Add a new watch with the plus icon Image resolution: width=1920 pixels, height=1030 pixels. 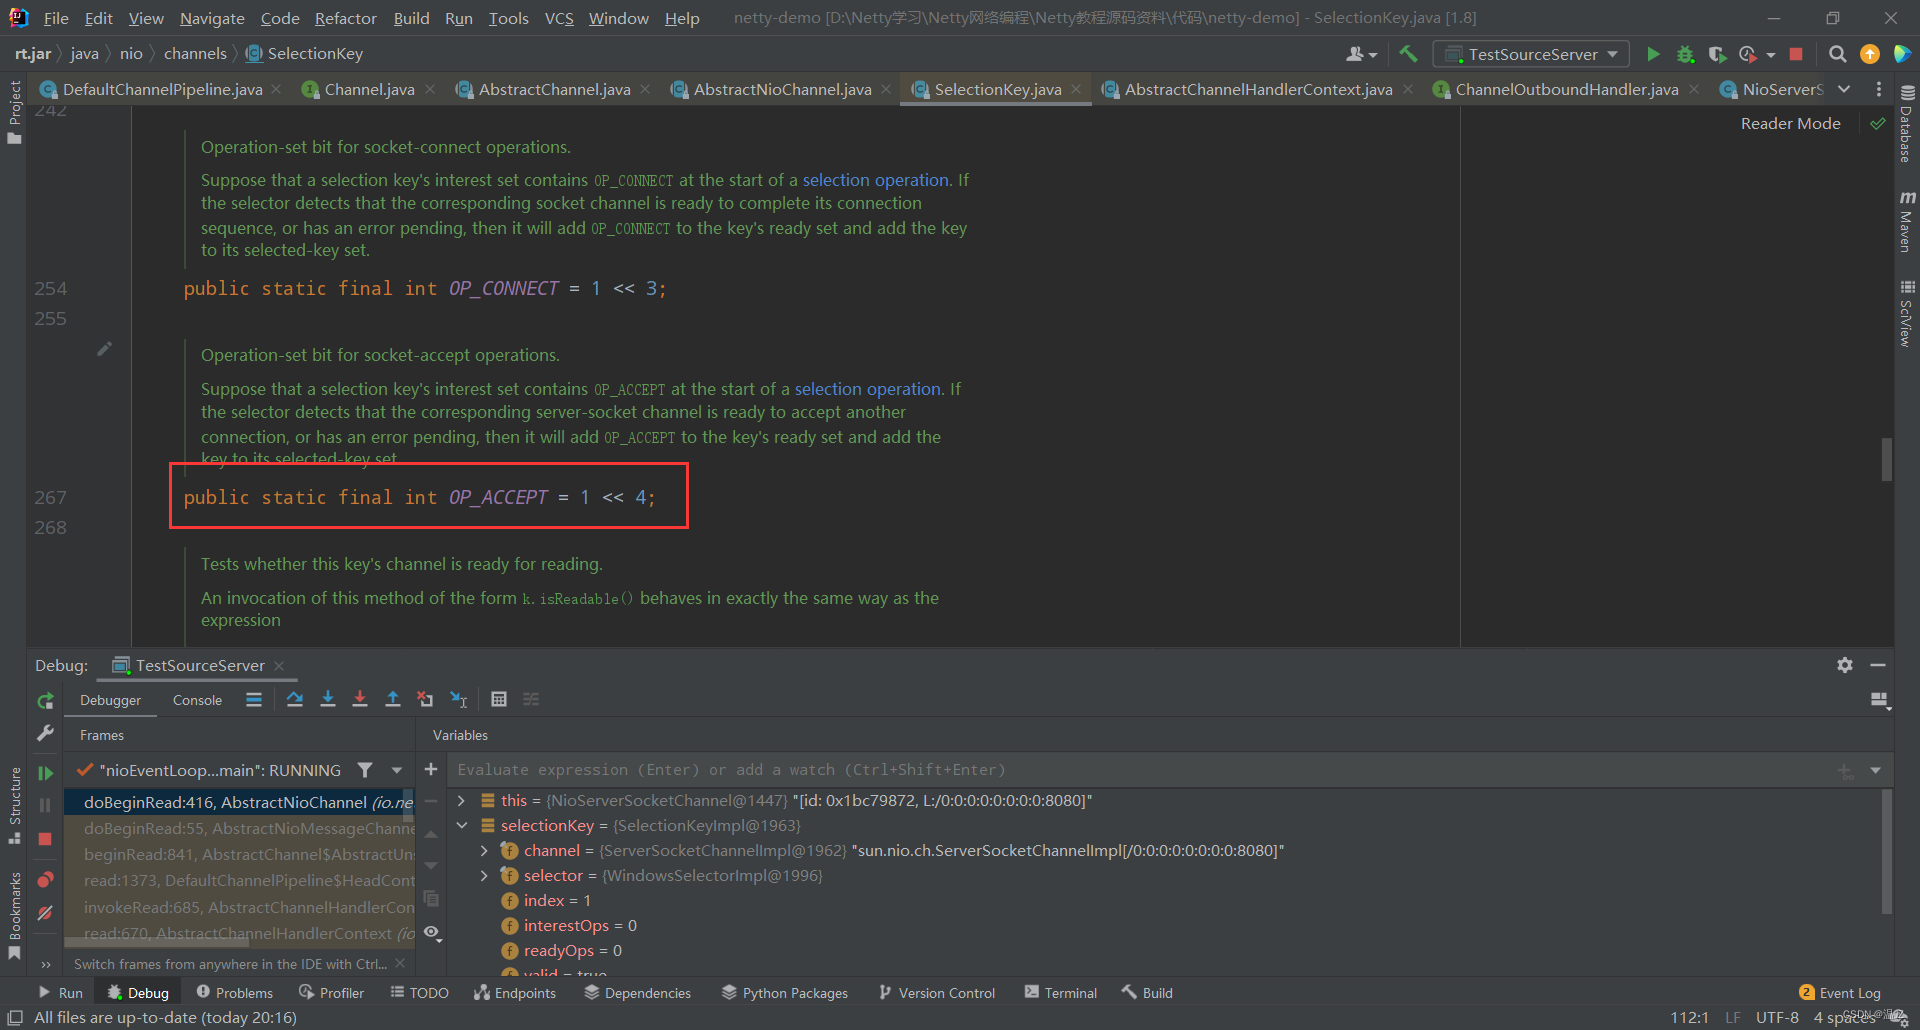pyautogui.click(x=431, y=769)
